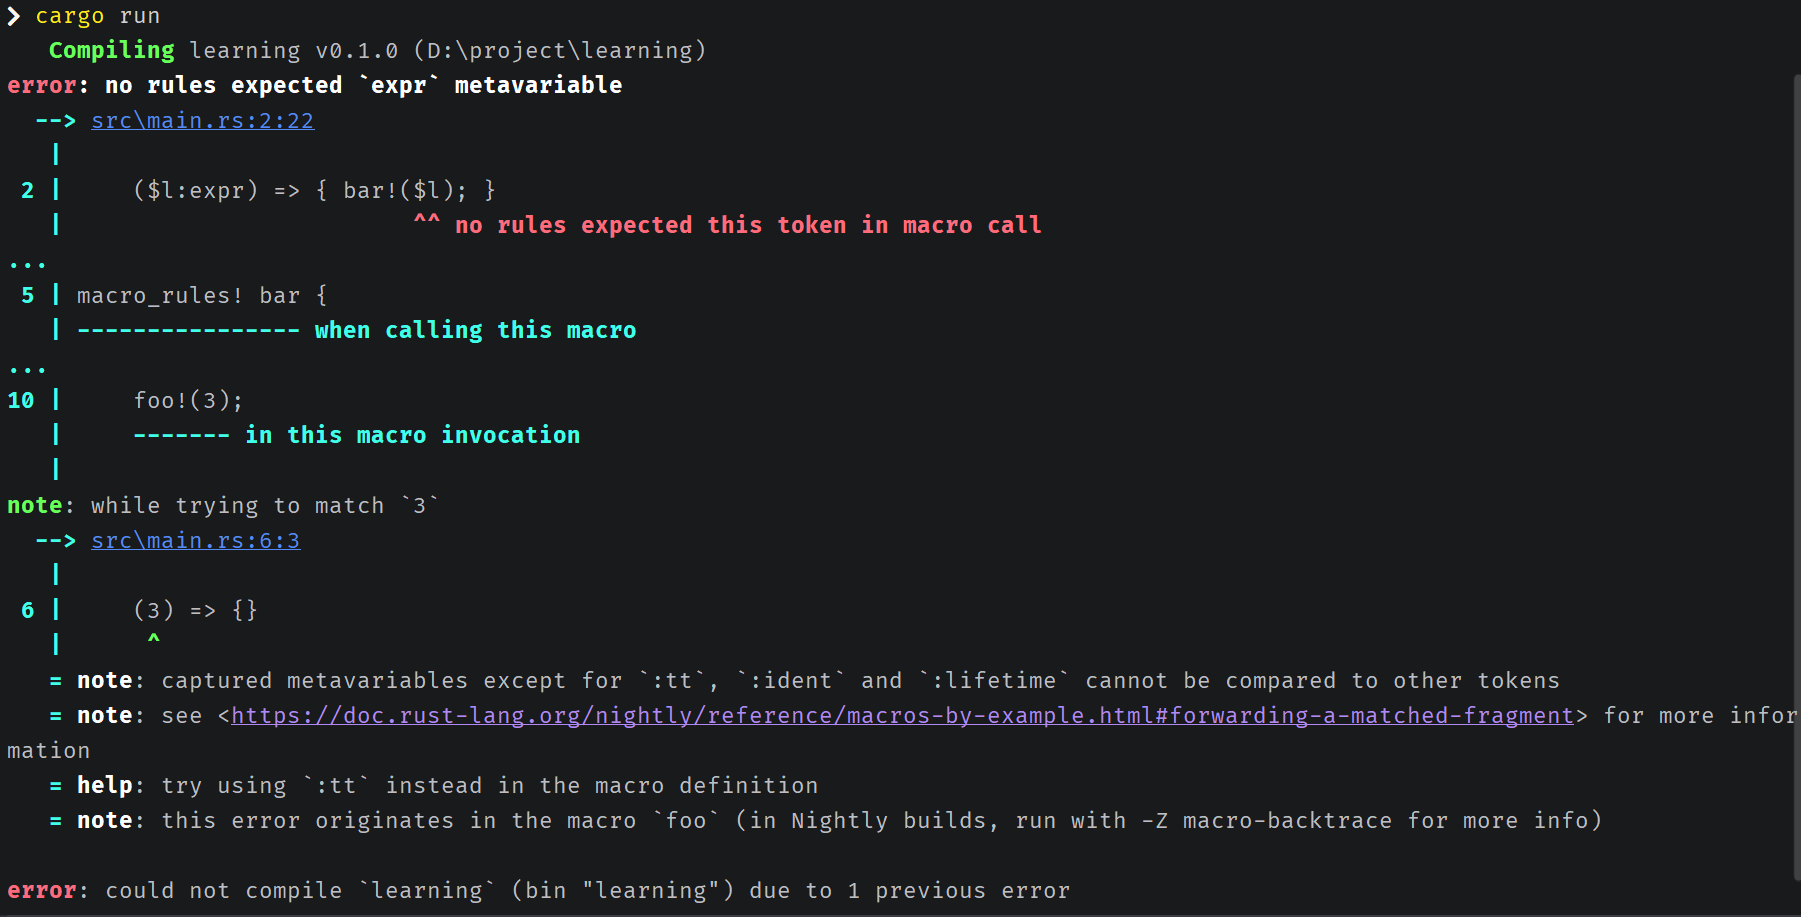Click the green caret under (3) pattern

(154, 638)
